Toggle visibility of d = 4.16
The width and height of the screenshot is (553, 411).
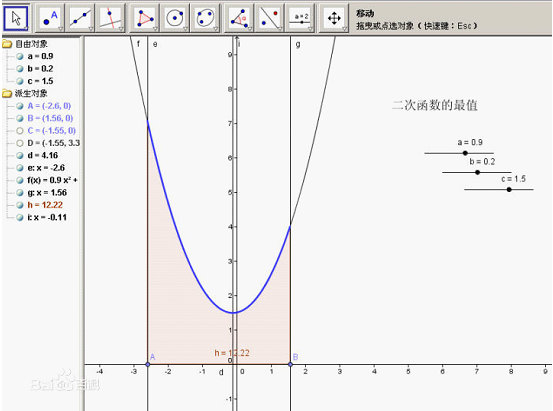pos(20,156)
